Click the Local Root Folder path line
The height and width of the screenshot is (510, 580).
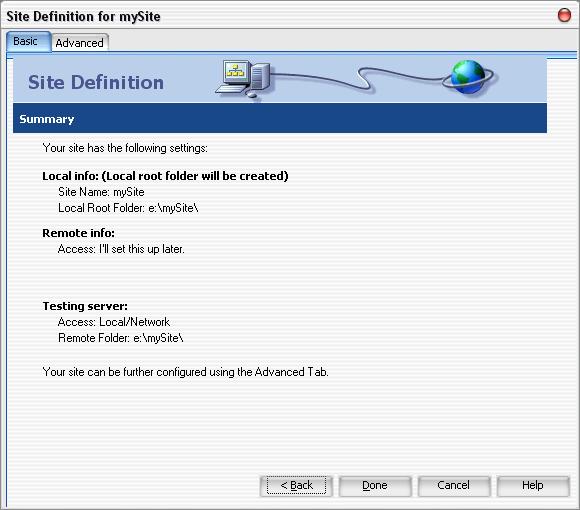(x=128, y=208)
